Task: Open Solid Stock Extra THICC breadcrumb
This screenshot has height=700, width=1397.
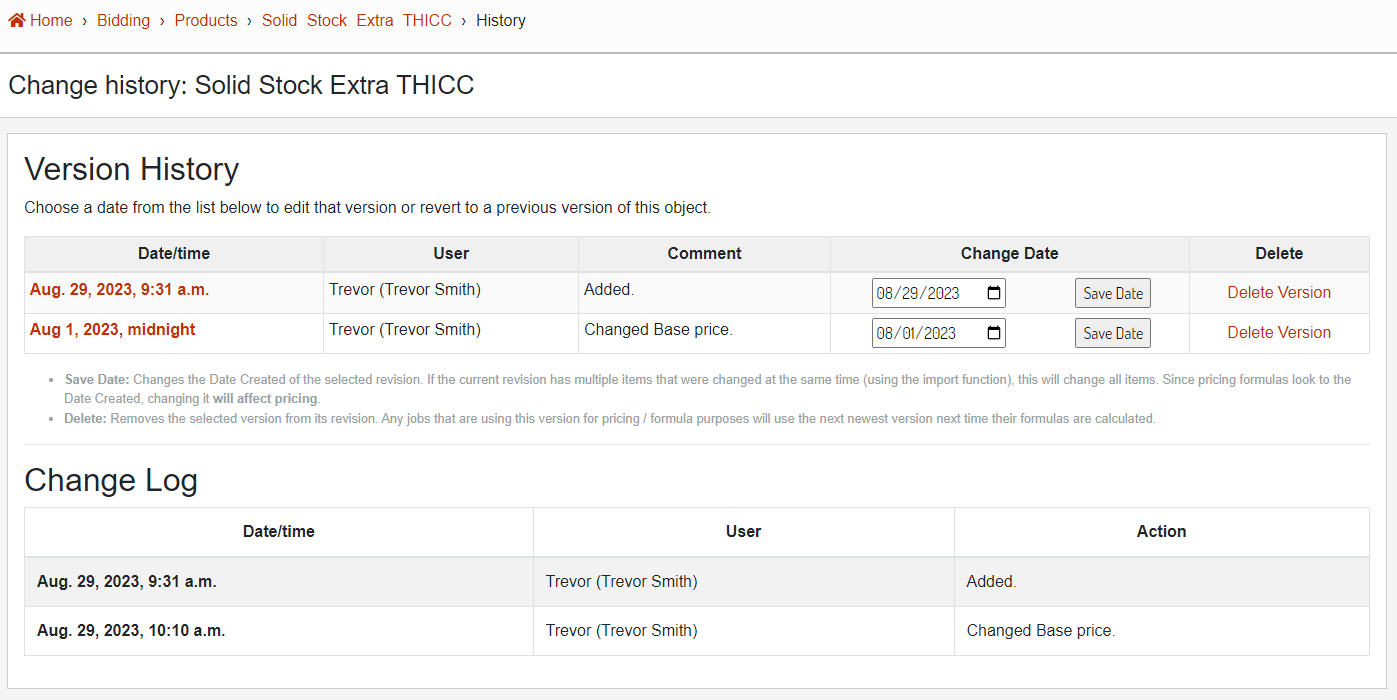Action: click(356, 20)
